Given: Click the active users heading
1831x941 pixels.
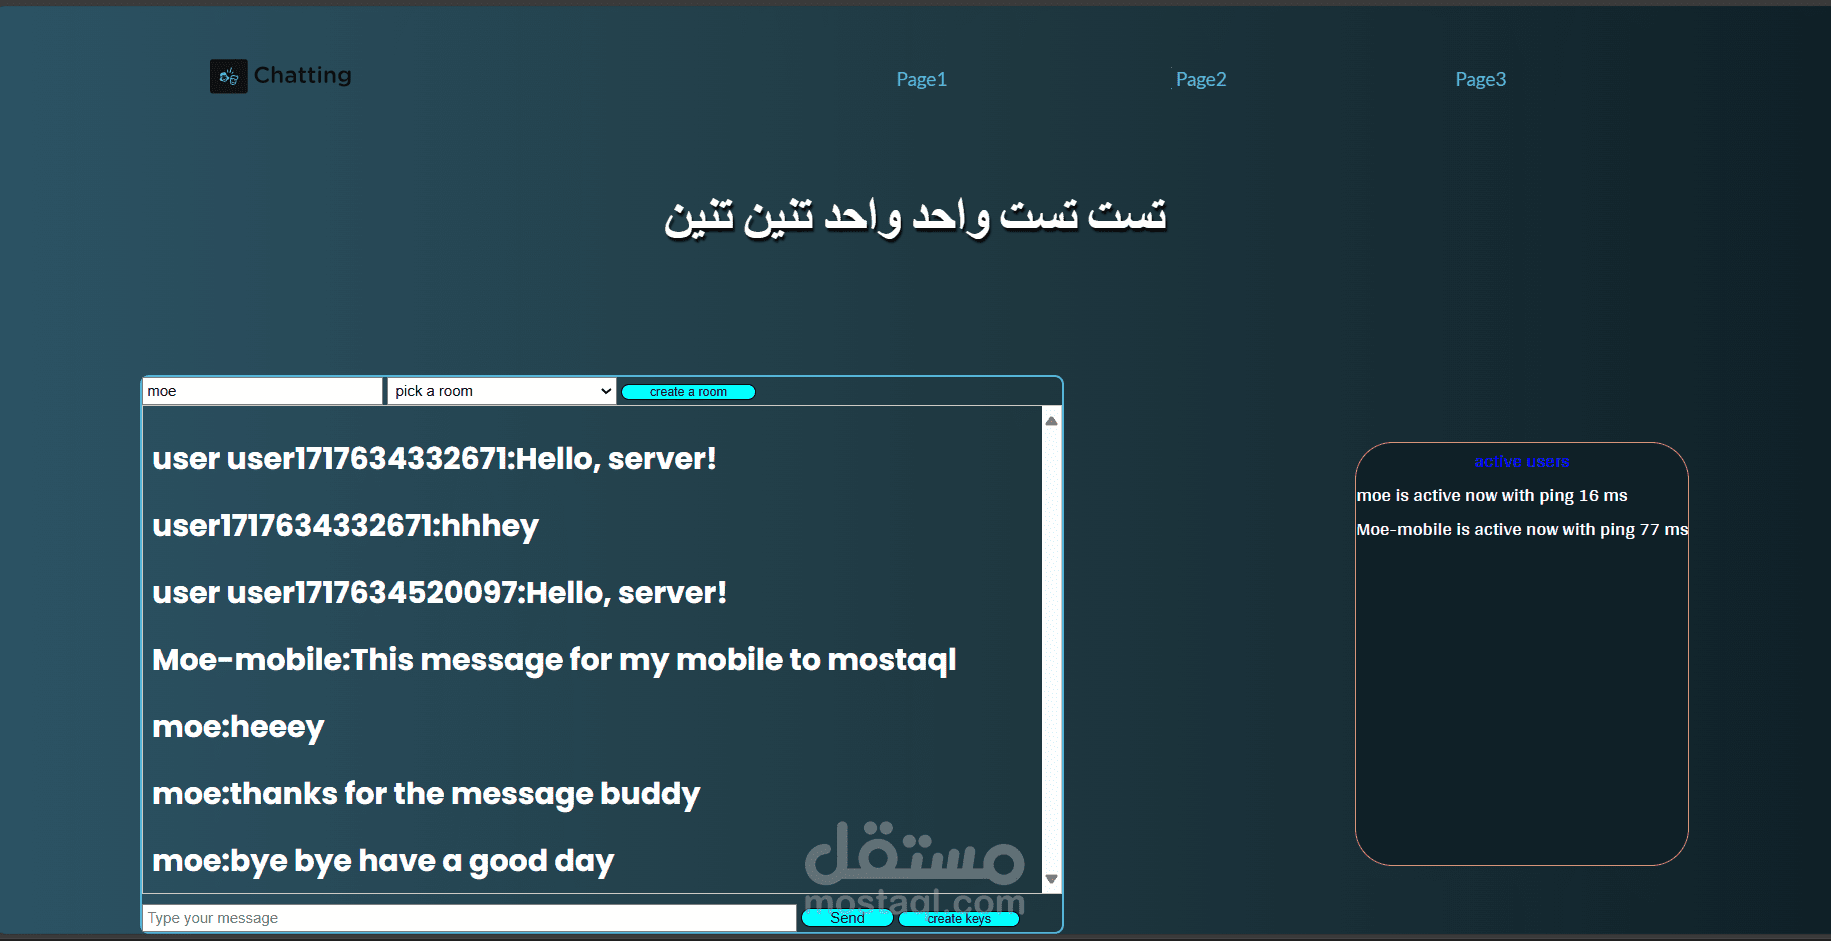Looking at the screenshot, I should [1521, 462].
